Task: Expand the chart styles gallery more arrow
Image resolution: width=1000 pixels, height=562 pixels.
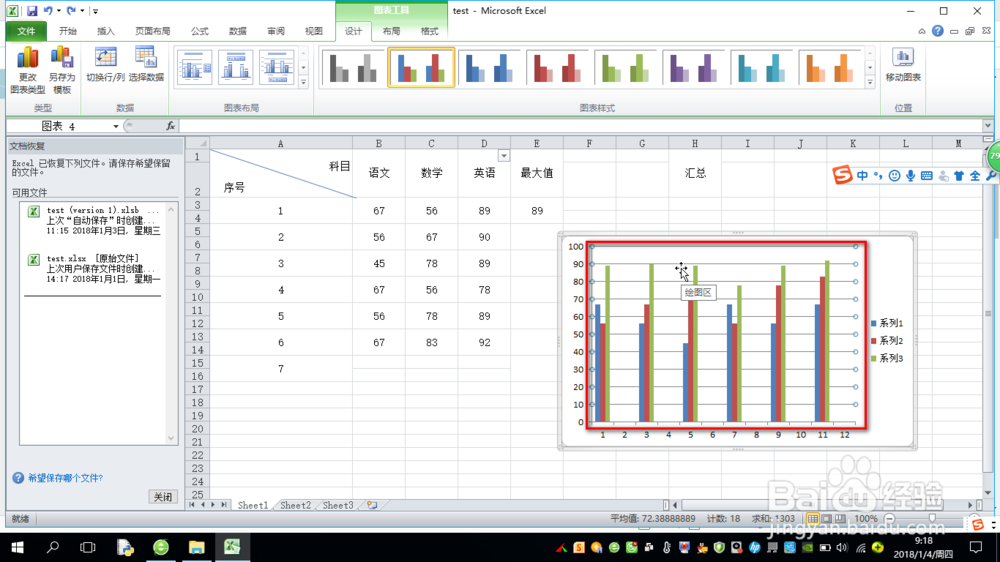Action: 870,82
